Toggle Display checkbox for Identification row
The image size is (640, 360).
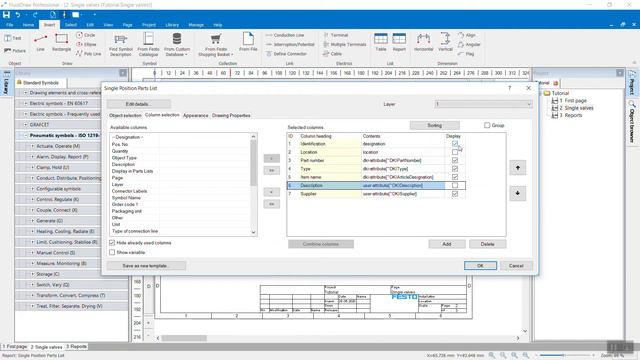455,144
